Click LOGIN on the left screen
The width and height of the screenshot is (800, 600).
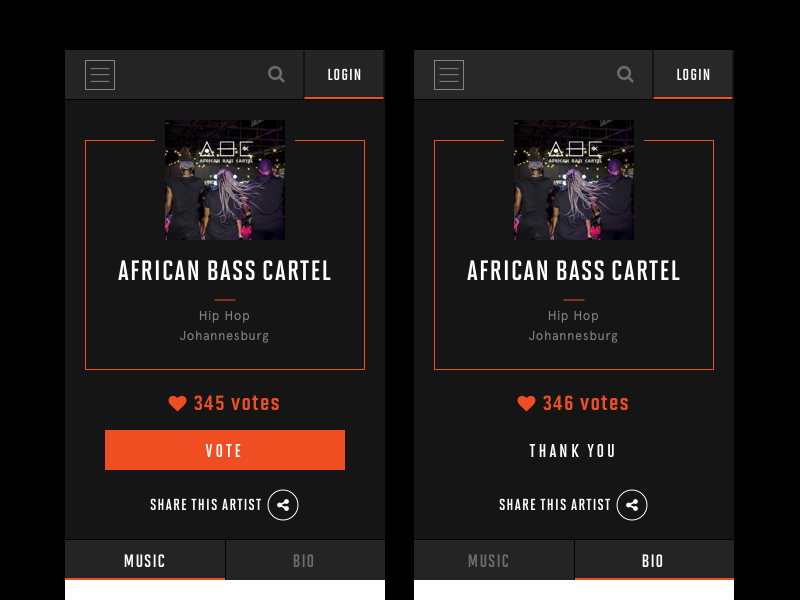point(344,75)
